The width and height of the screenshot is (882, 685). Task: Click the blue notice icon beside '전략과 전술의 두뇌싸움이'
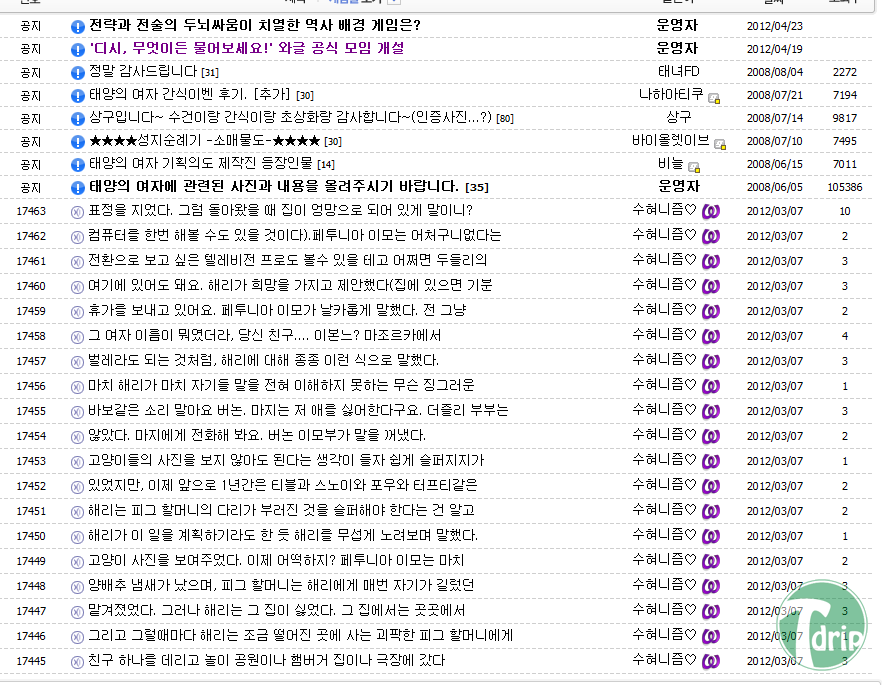pyautogui.click(x=78, y=26)
